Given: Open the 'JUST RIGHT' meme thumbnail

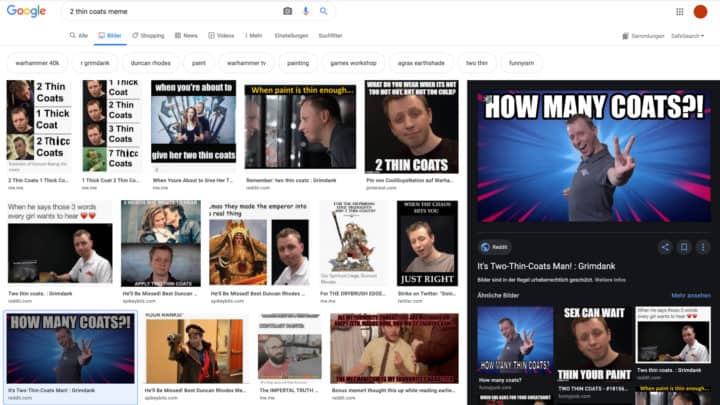Looking at the screenshot, I should (x=428, y=243).
